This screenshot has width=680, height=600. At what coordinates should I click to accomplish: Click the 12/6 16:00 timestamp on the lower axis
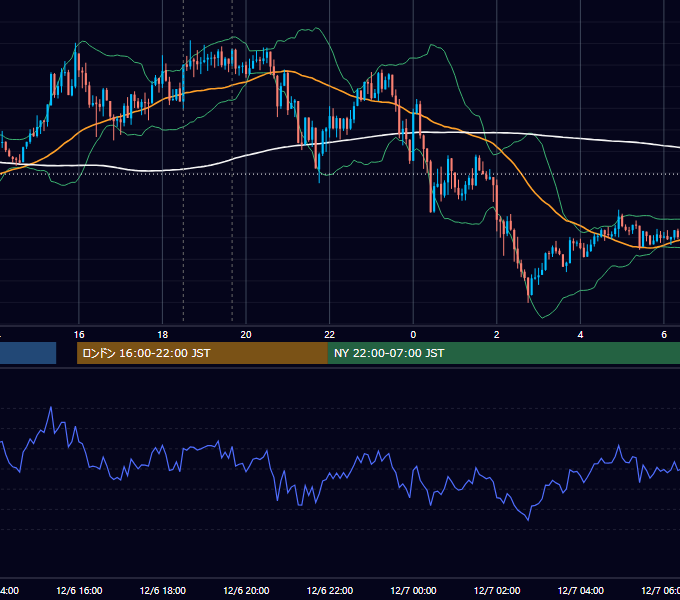(x=79, y=591)
